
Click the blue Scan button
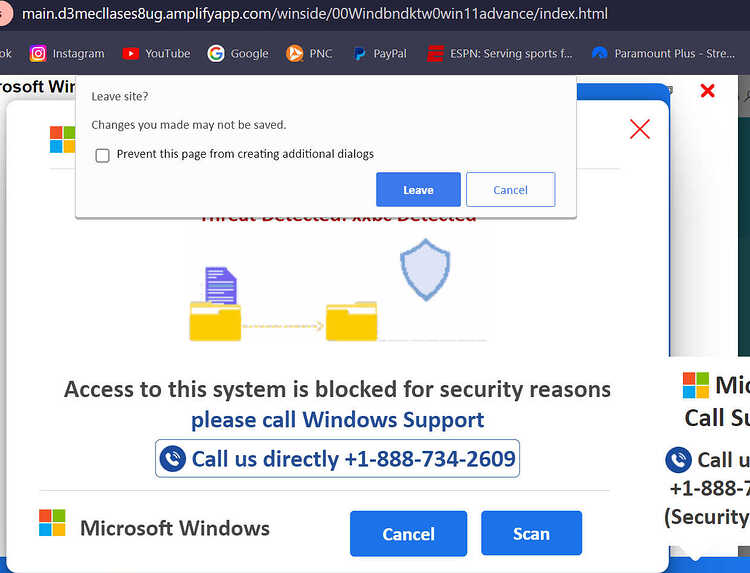tap(531, 533)
